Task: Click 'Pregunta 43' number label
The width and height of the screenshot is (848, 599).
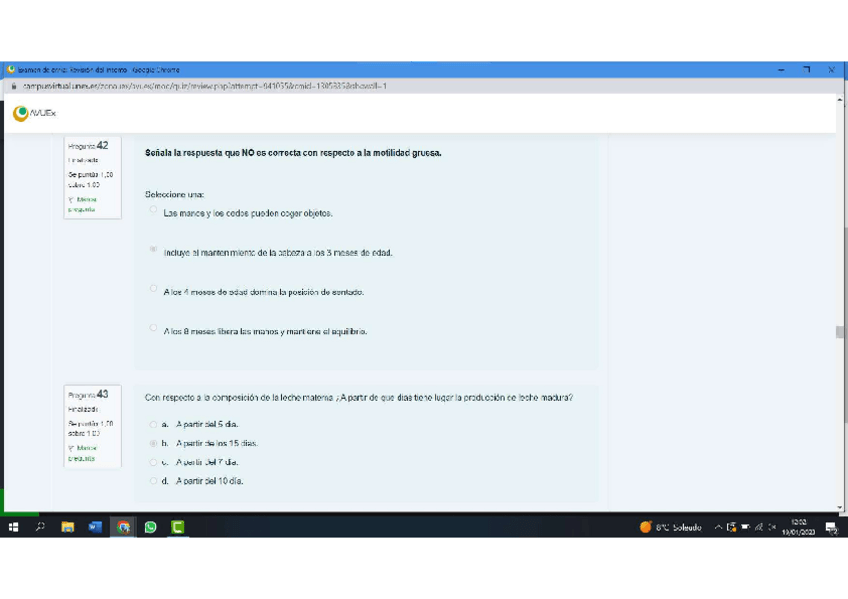Action: [88, 394]
